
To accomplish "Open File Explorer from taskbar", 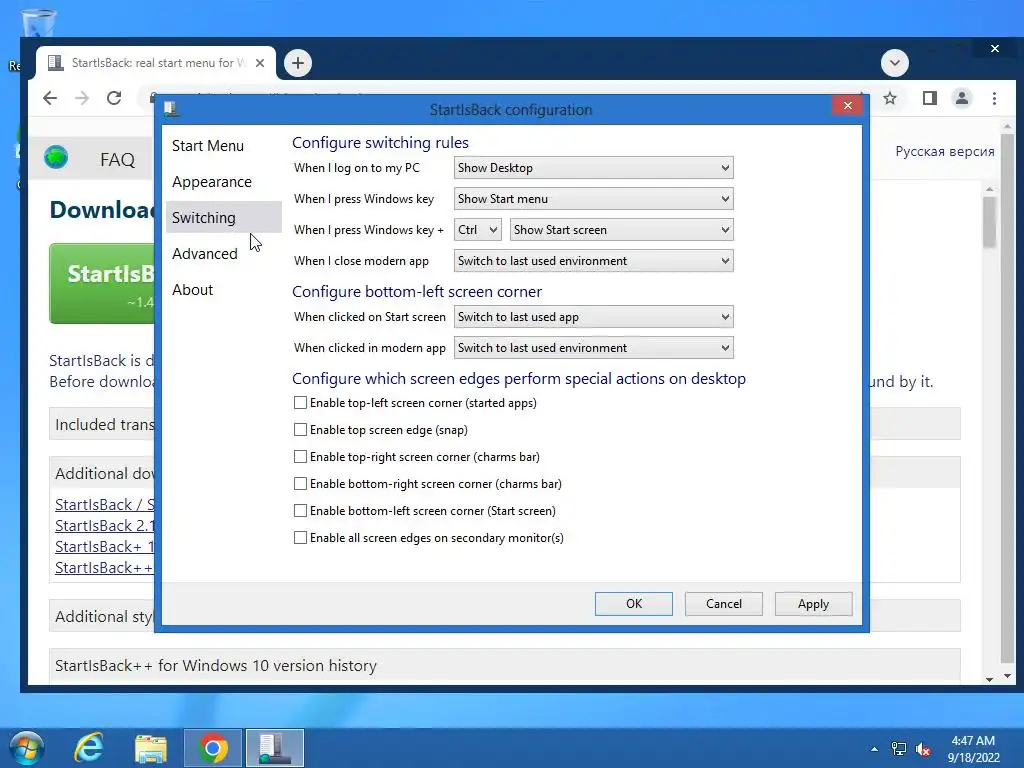I will [x=151, y=748].
